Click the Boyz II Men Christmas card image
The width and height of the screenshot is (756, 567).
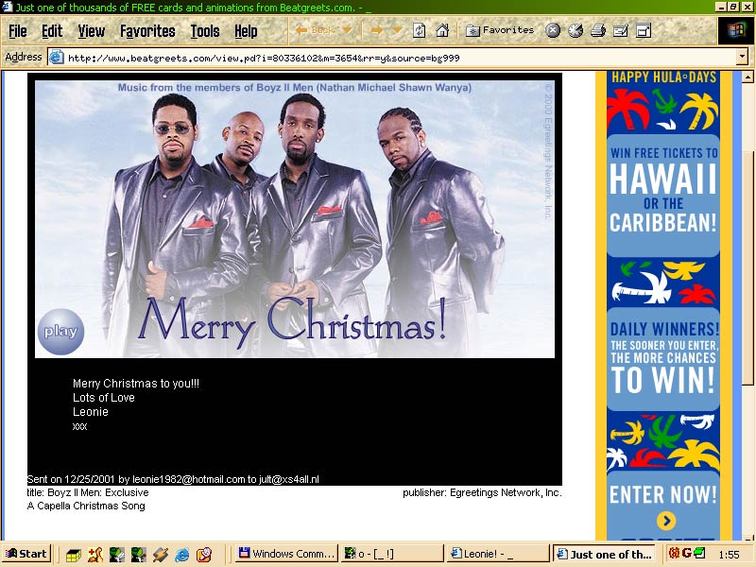(x=295, y=219)
